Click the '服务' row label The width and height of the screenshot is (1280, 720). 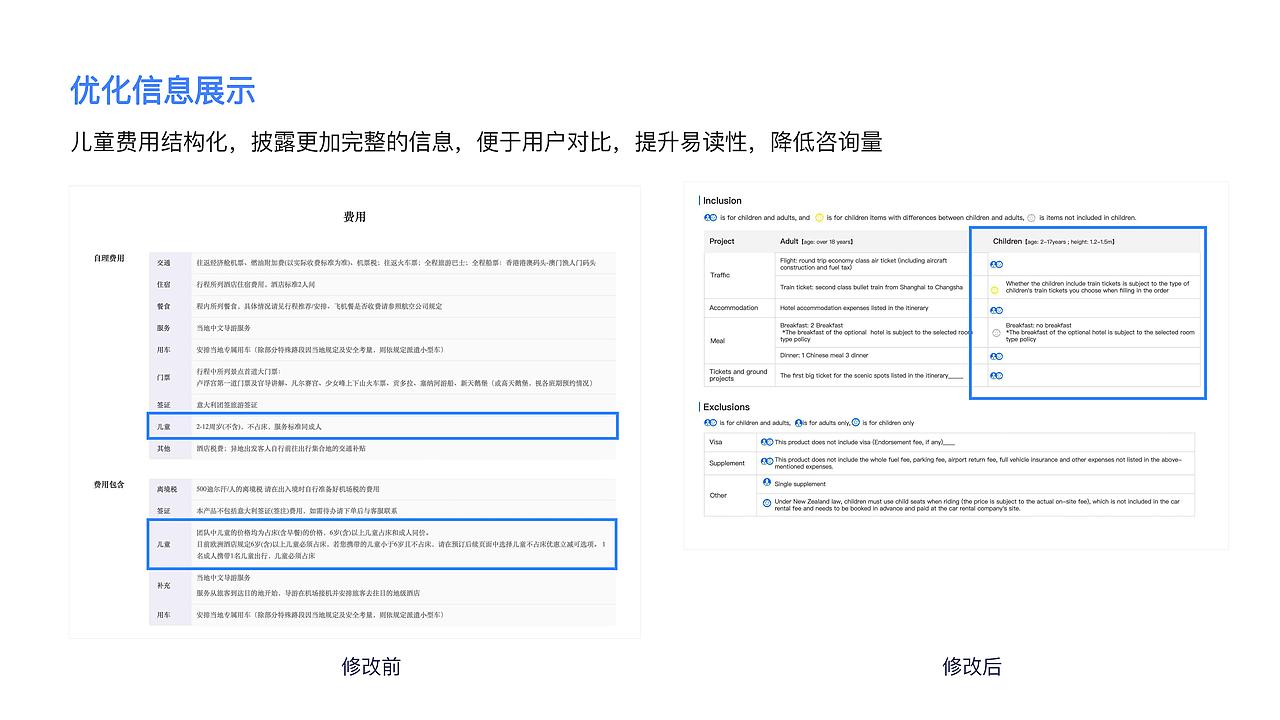(163, 328)
